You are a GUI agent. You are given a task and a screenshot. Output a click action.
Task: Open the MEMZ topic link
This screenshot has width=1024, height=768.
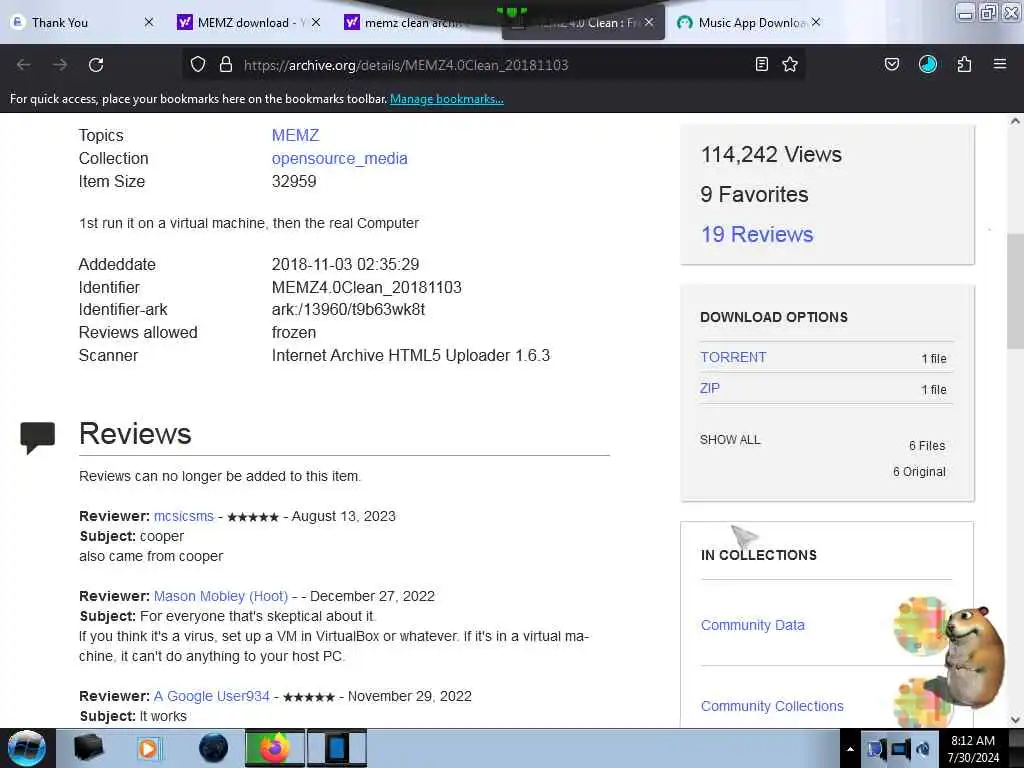295,135
